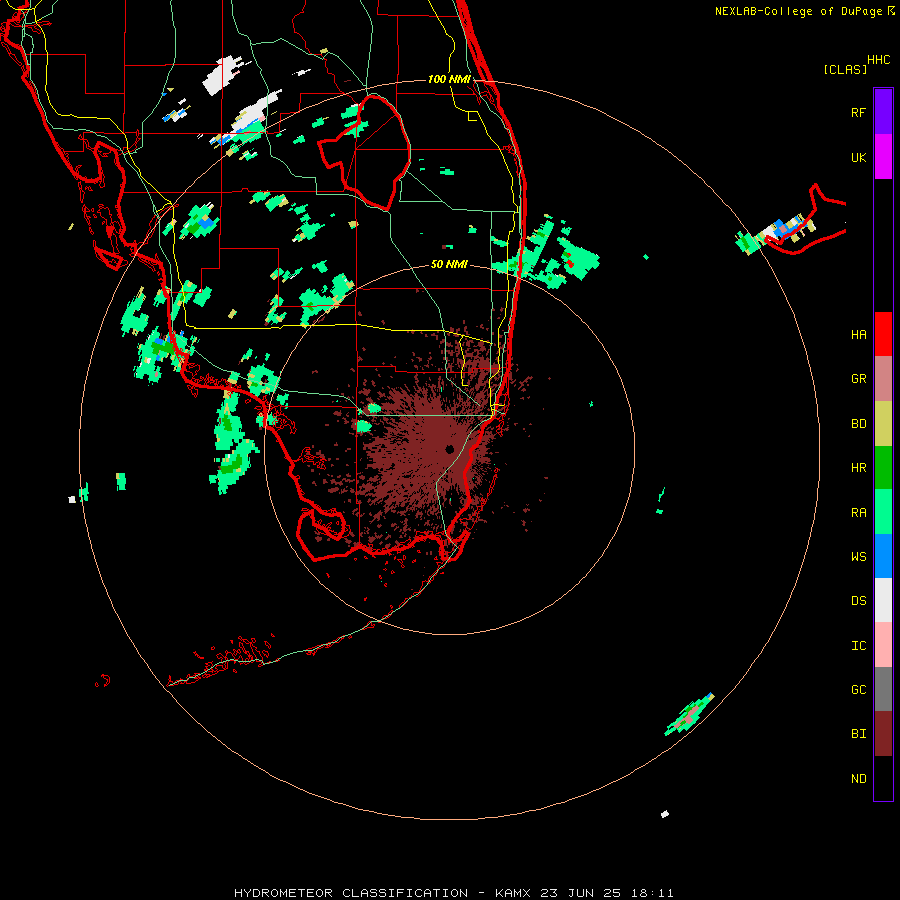The height and width of the screenshot is (900, 900).
Task: Click the HA red legend swatch
Action: coord(883,334)
